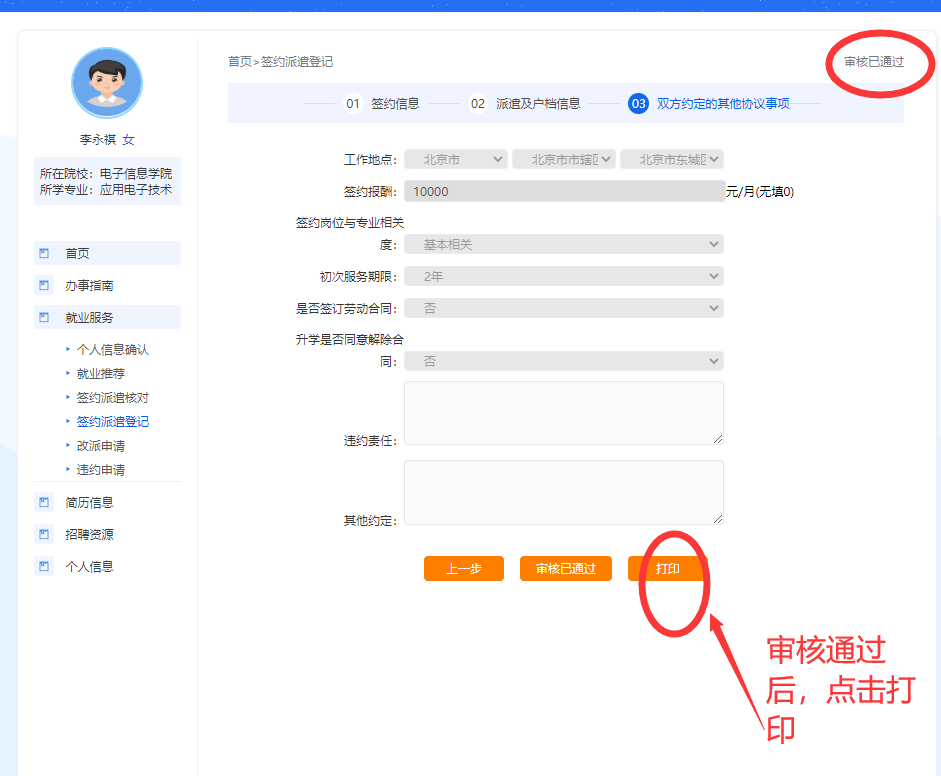Click the user avatar picture
Image resolution: width=941 pixels, height=776 pixels.
(x=107, y=83)
